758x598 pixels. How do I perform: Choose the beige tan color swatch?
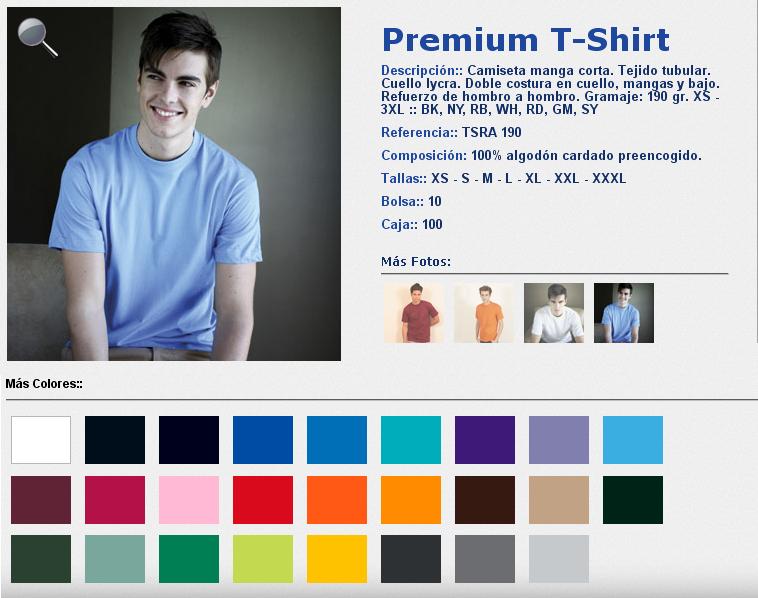click(559, 500)
